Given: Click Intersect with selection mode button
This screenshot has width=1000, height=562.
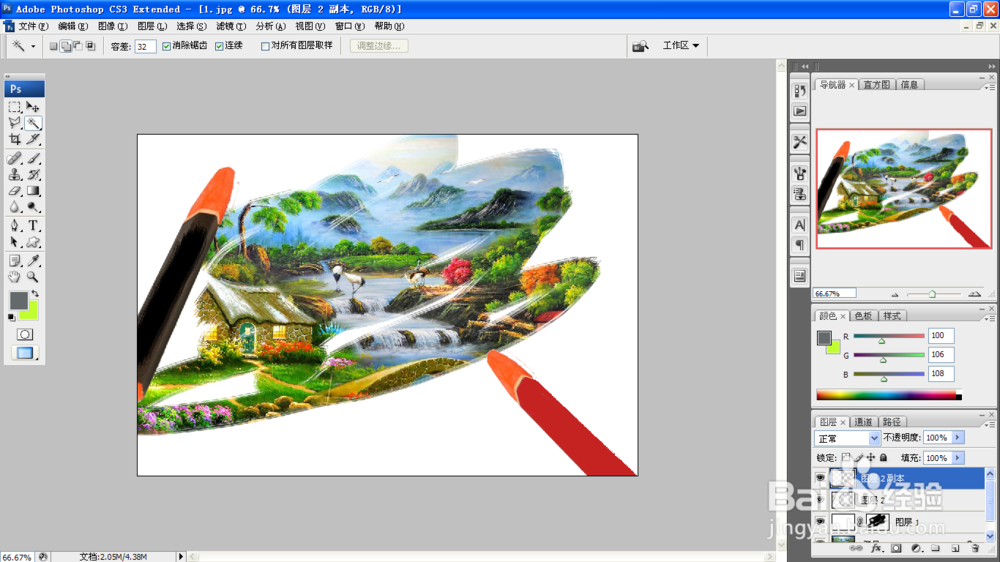Looking at the screenshot, I should 90,46.
